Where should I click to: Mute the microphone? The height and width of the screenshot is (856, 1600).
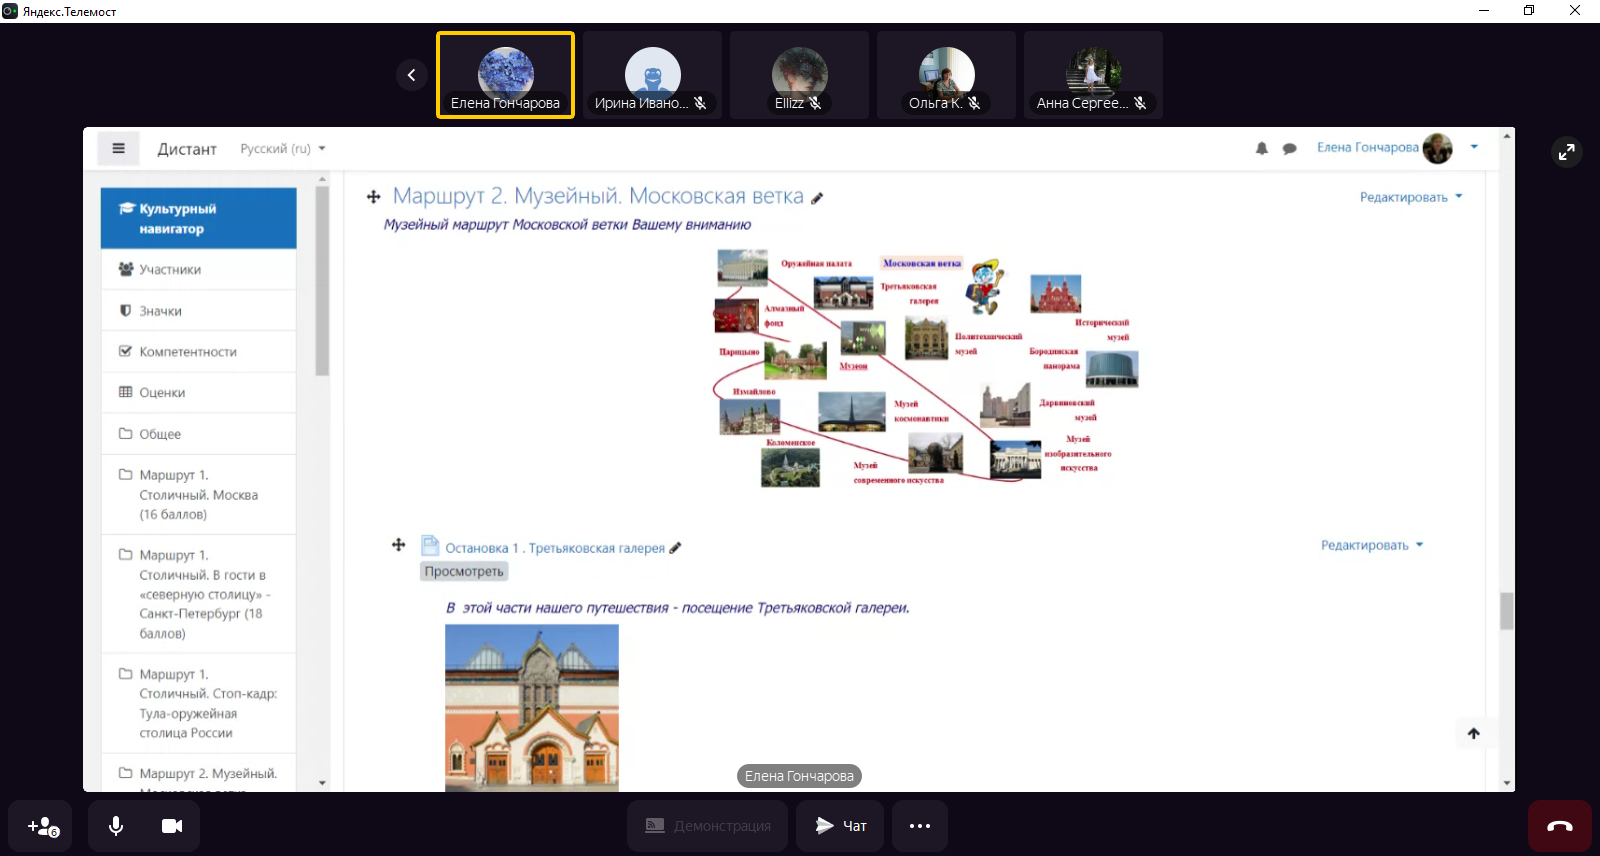pyautogui.click(x=116, y=826)
